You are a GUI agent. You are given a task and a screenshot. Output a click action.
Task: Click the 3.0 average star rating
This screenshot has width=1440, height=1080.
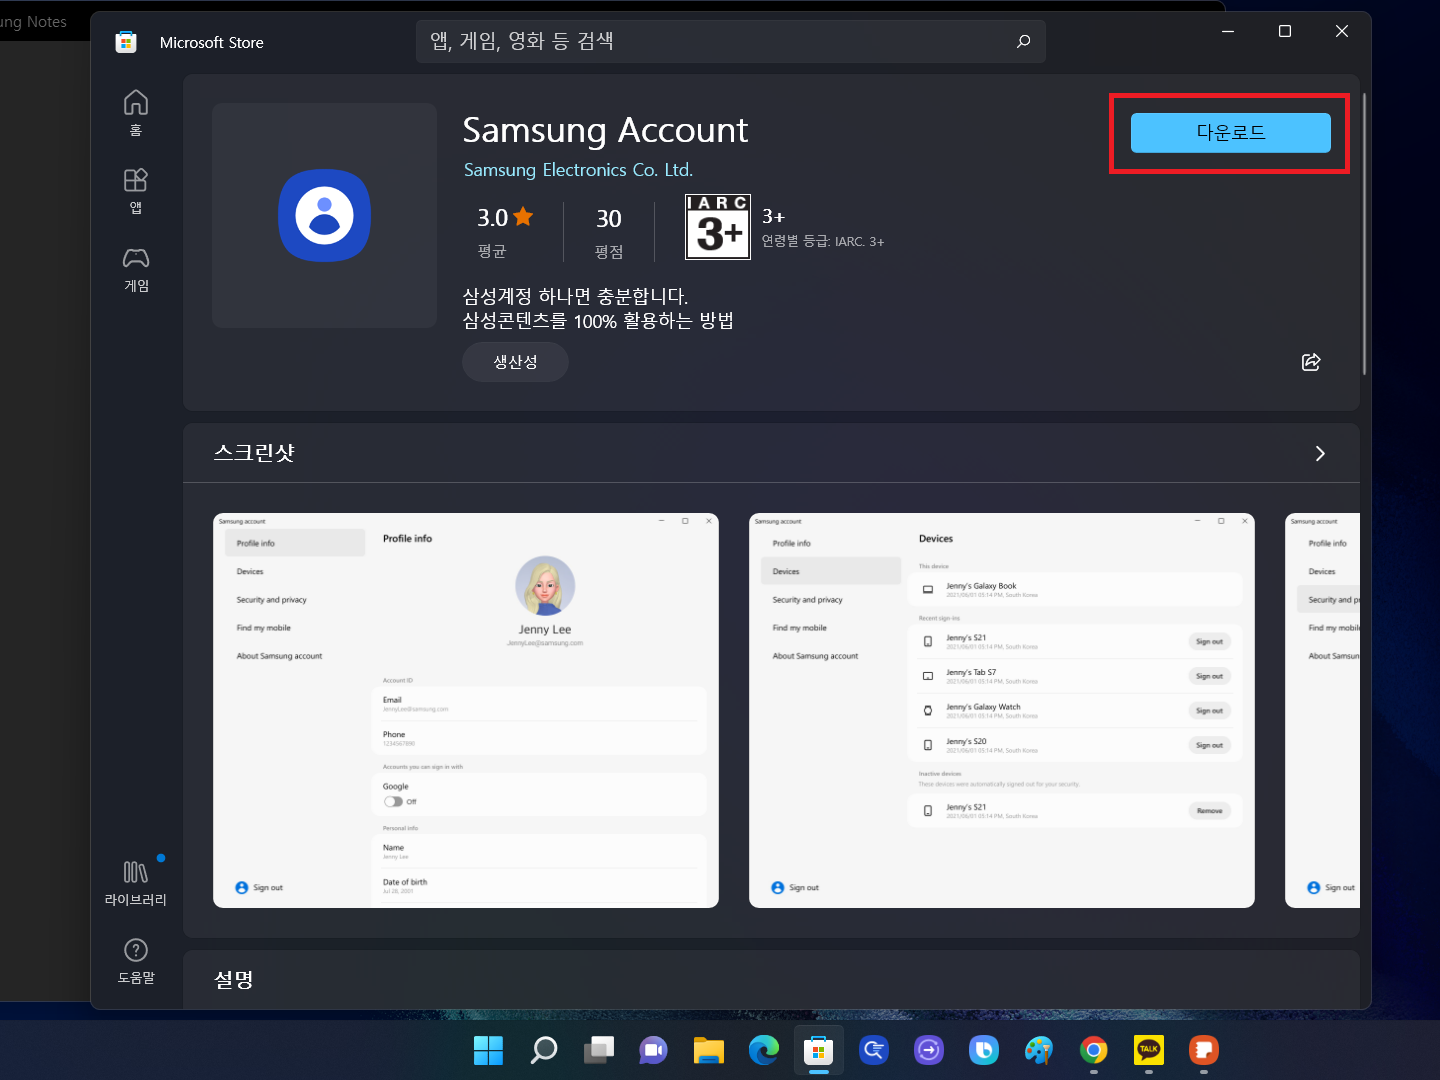pyautogui.click(x=505, y=217)
